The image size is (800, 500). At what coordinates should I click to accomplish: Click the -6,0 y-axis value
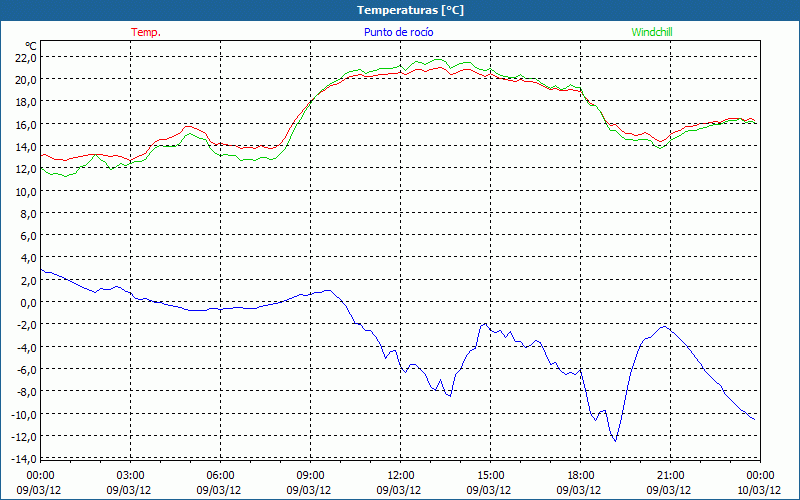26,369
